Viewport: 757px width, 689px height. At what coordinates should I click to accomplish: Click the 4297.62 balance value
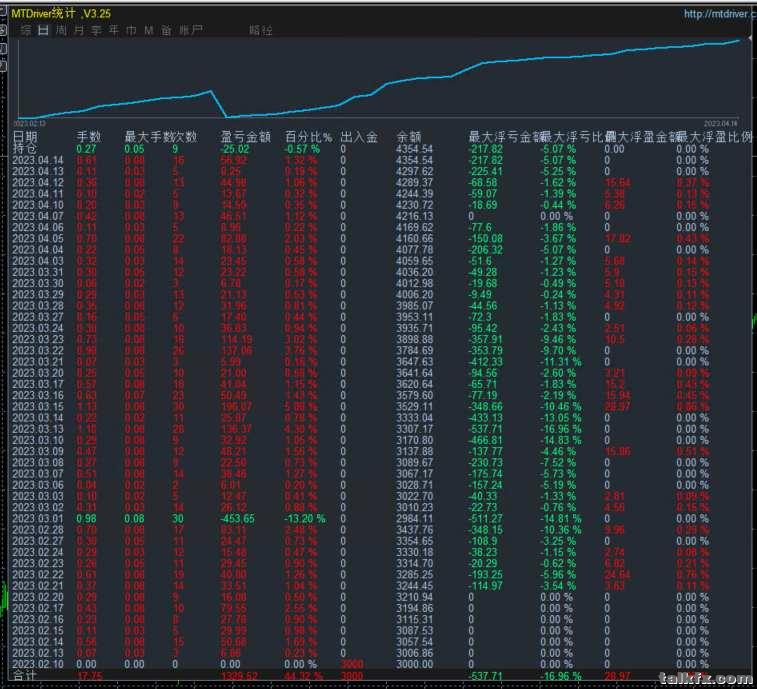tap(415, 171)
